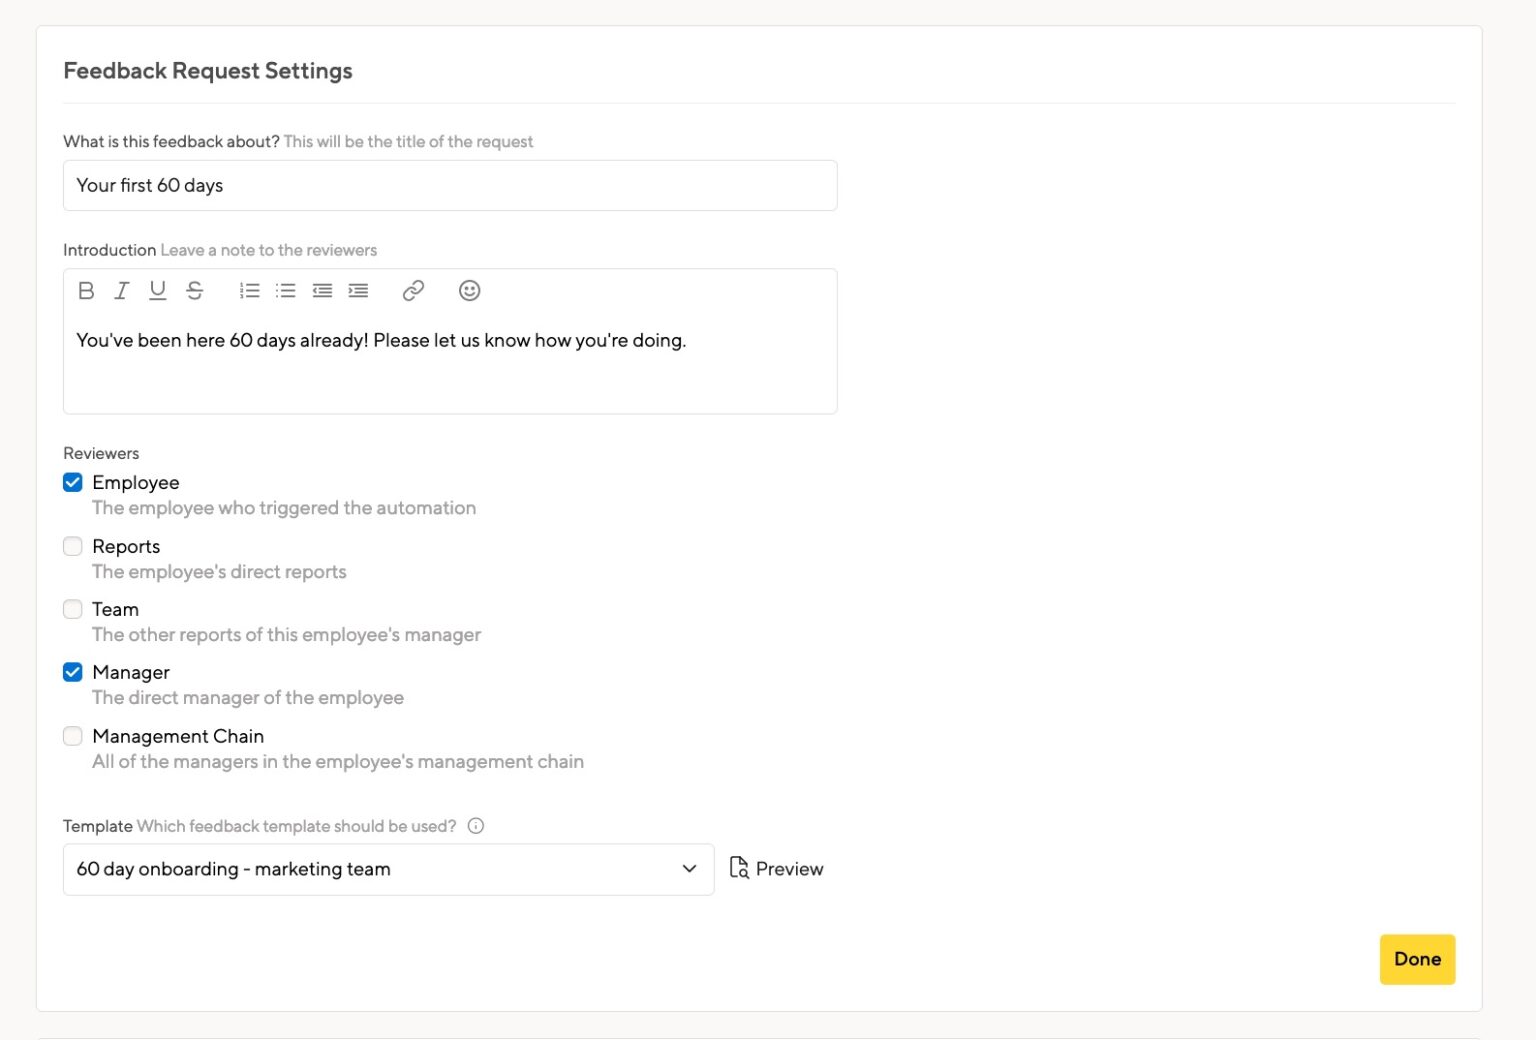Apply italic formatting
The width and height of the screenshot is (1536, 1040).
click(x=122, y=291)
